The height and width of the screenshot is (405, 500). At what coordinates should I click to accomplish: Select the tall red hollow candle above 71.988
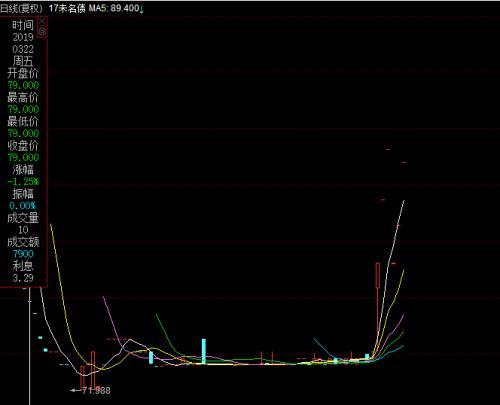click(x=93, y=369)
